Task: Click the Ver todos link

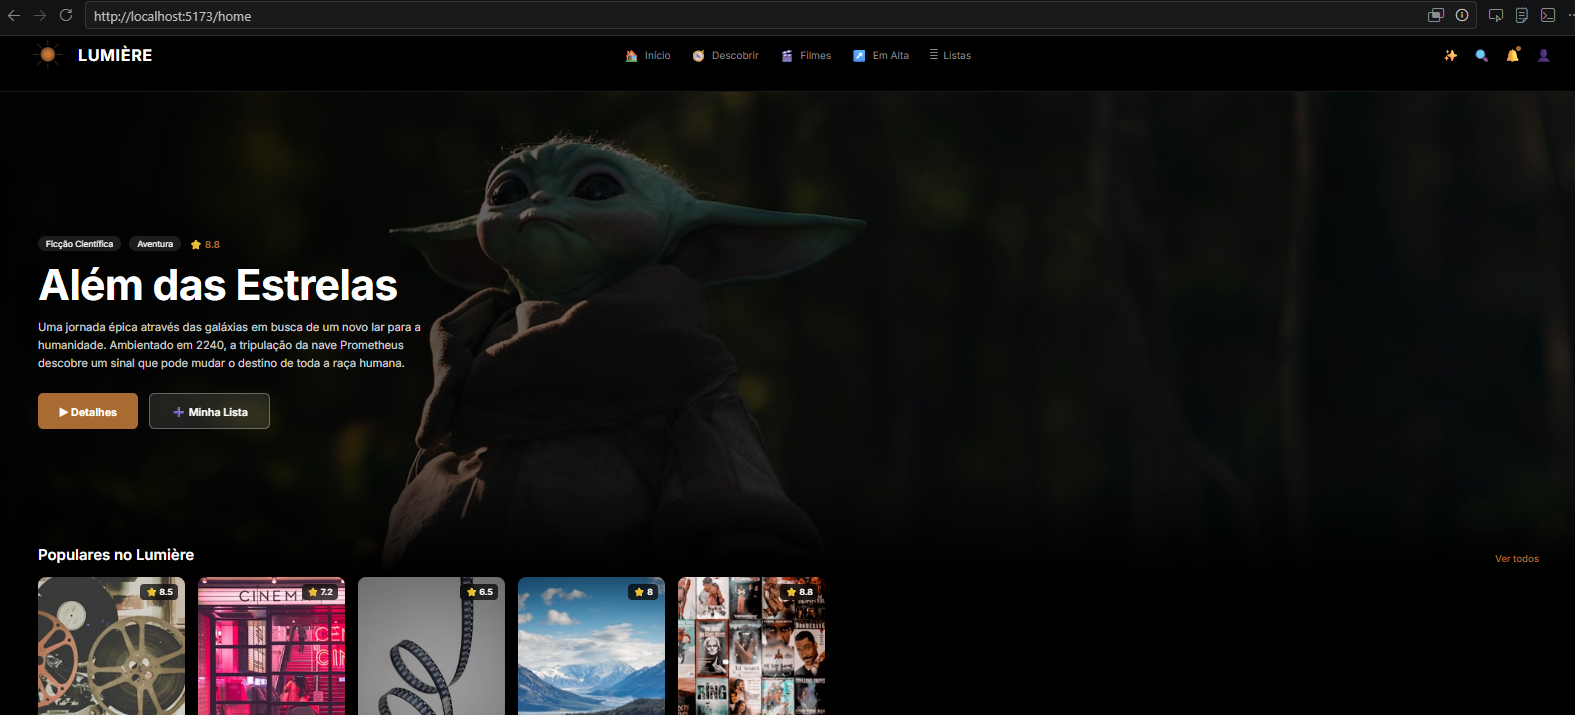Action: pyautogui.click(x=1517, y=559)
